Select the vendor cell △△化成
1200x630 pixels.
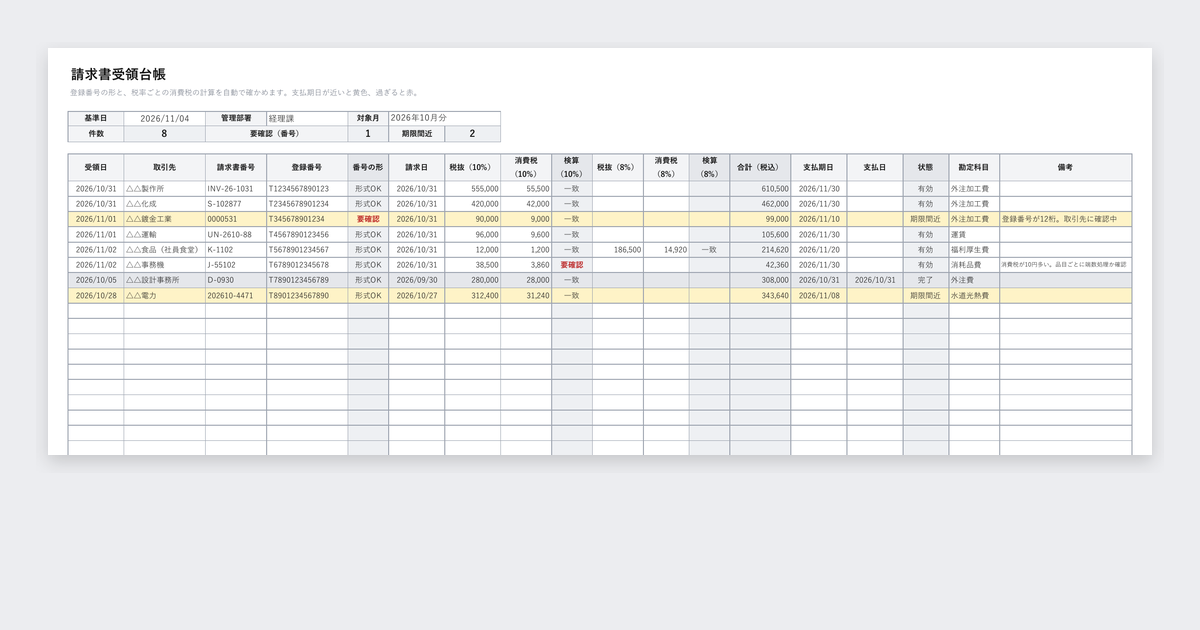click(x=165, y=204)
